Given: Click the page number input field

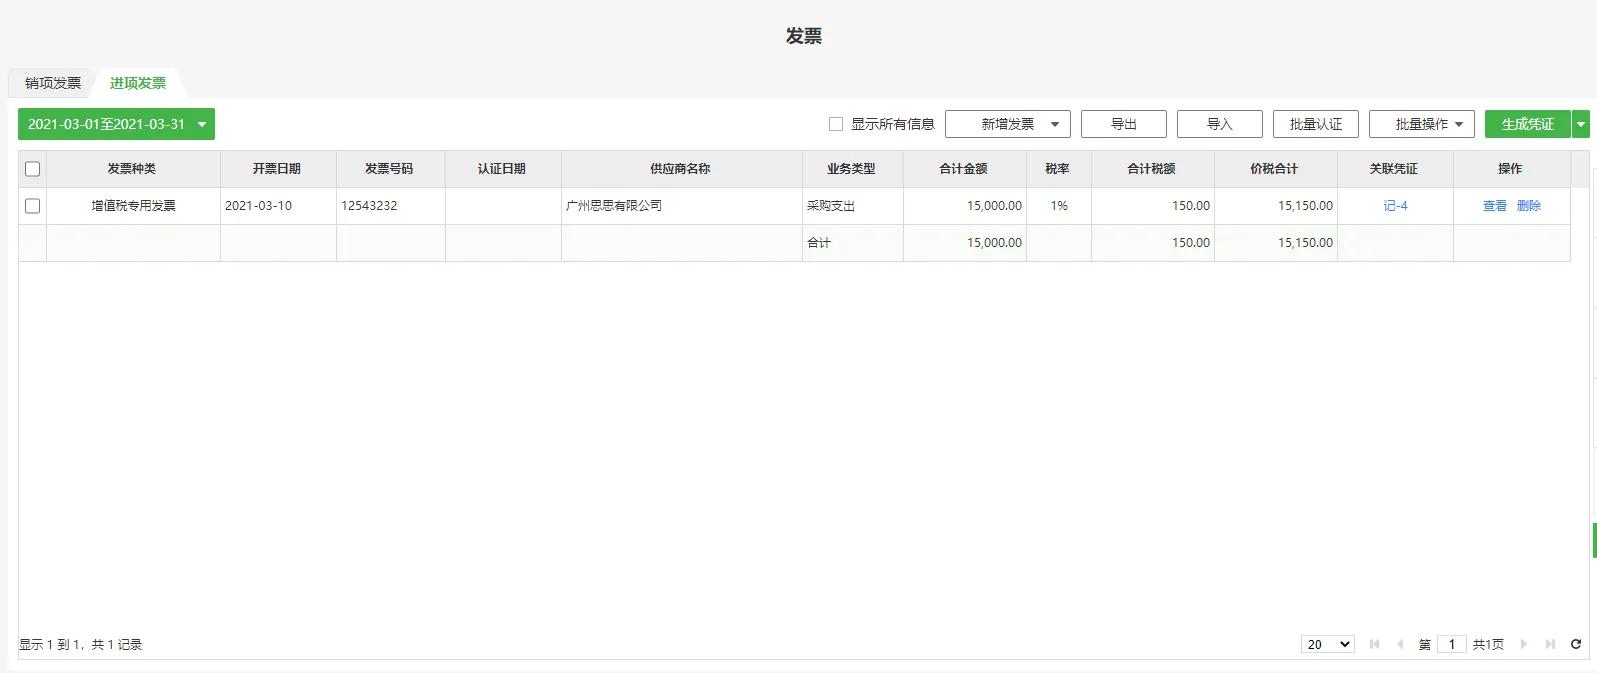Looking at the screenshot, I should [1452, 644].
